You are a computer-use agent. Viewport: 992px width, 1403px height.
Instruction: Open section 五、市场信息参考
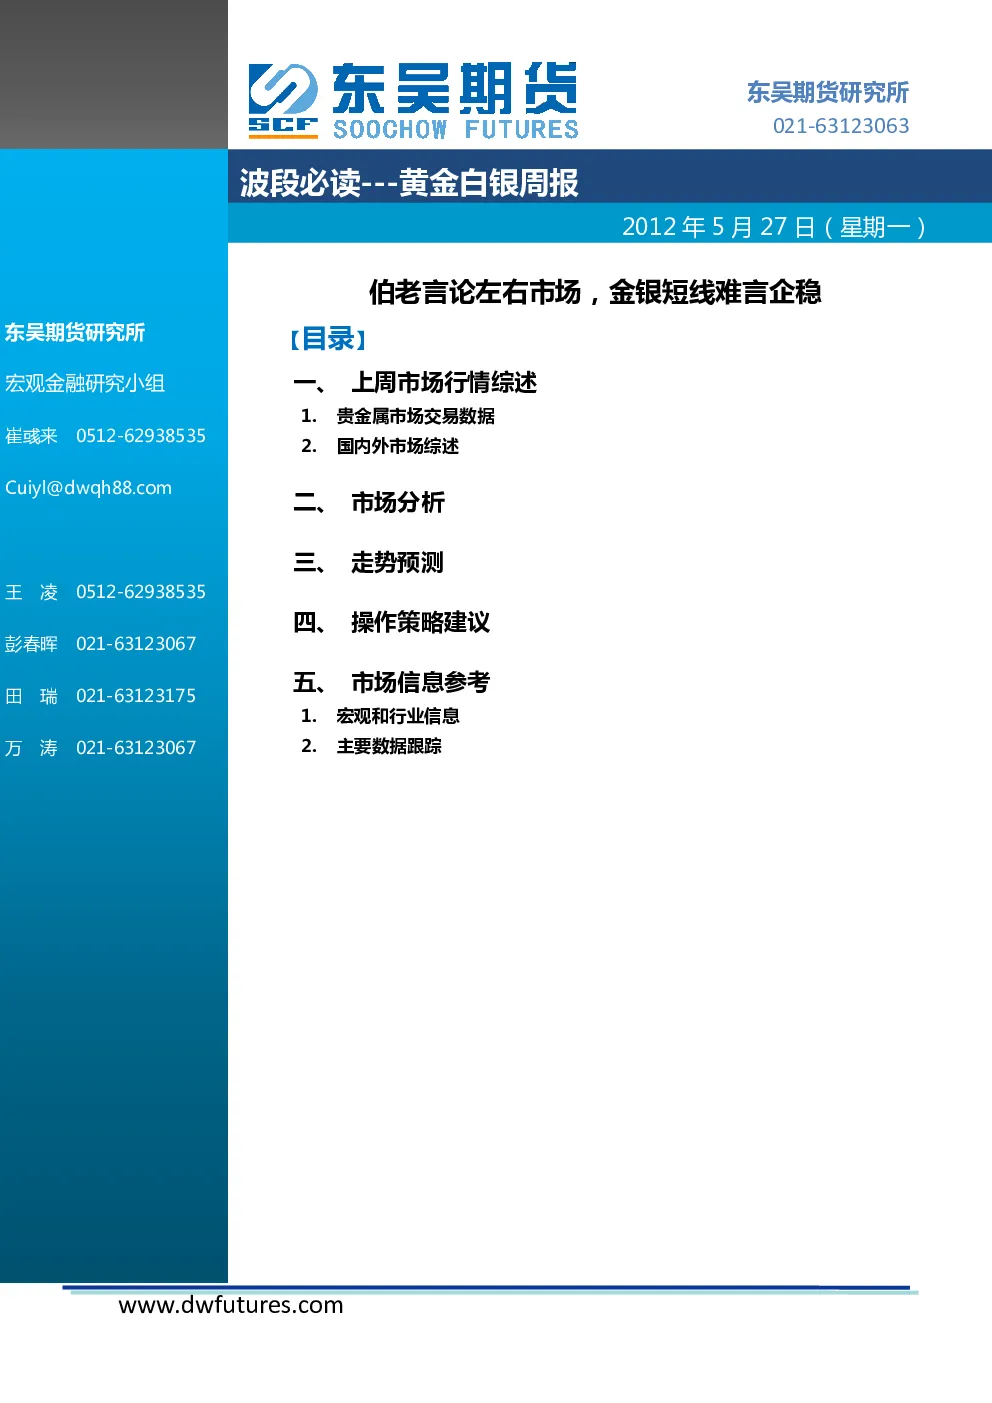(391, 682)
